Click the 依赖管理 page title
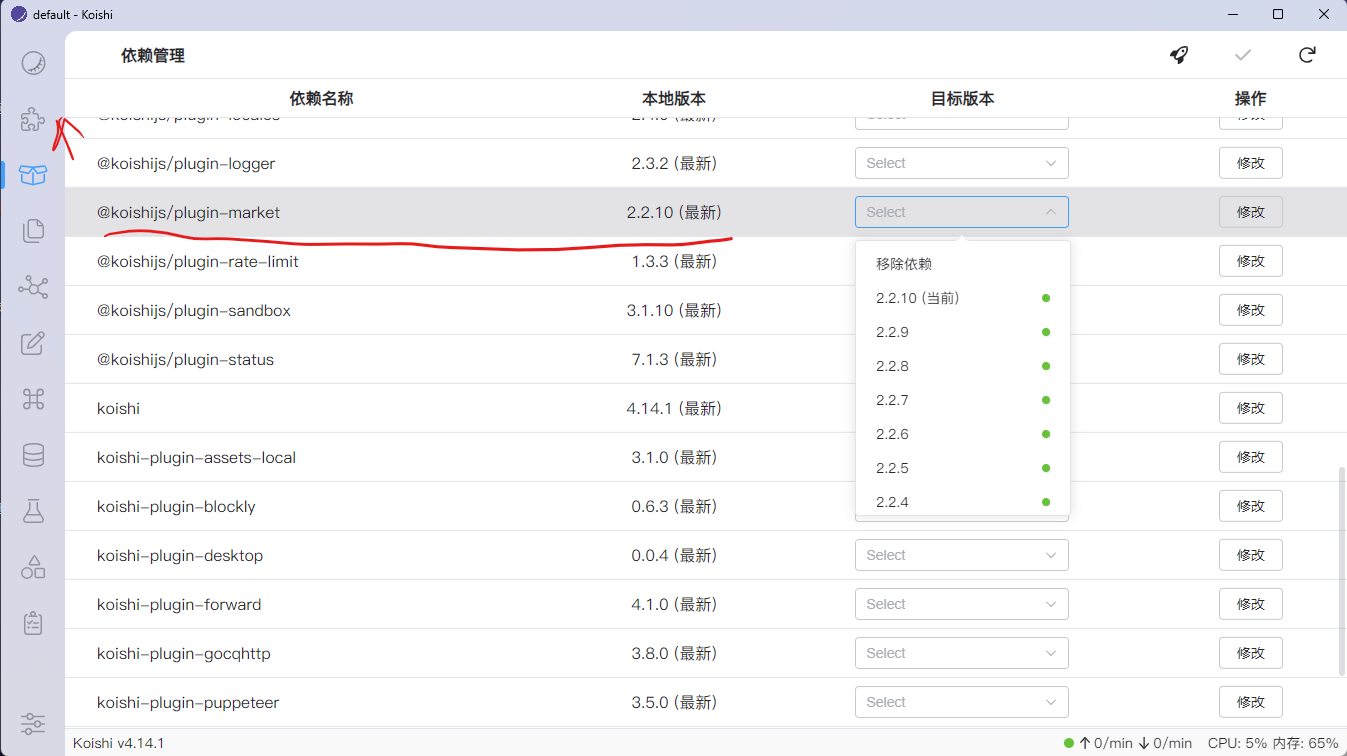The height and width of the screenshot is (756, 1347). click(153, 56)
